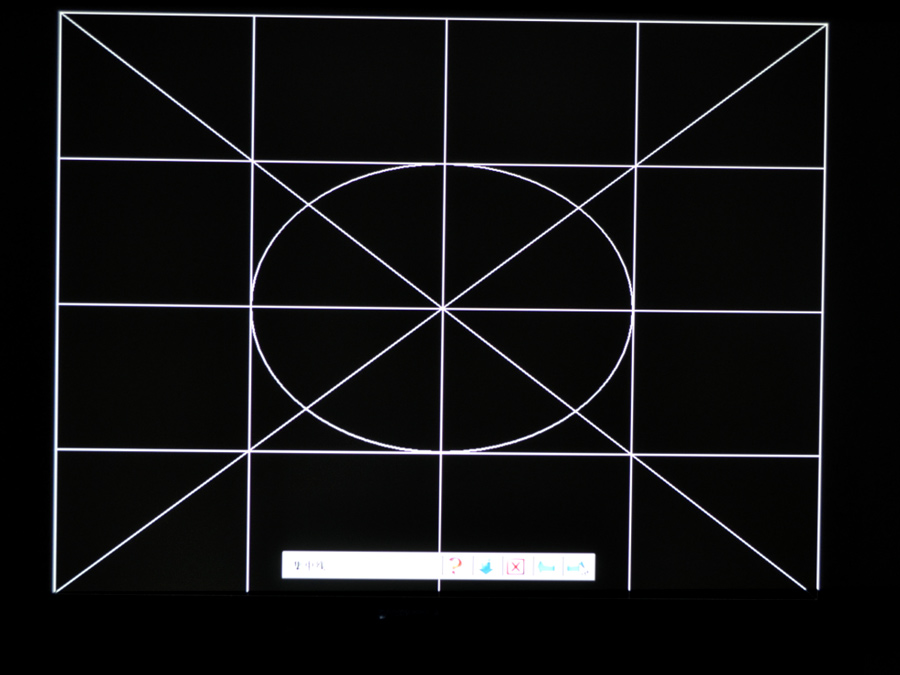Screen dimensions: 900x675
Task: Click the cyan right arrow icon
Action: pyautogui.click(x=577, y=567)
